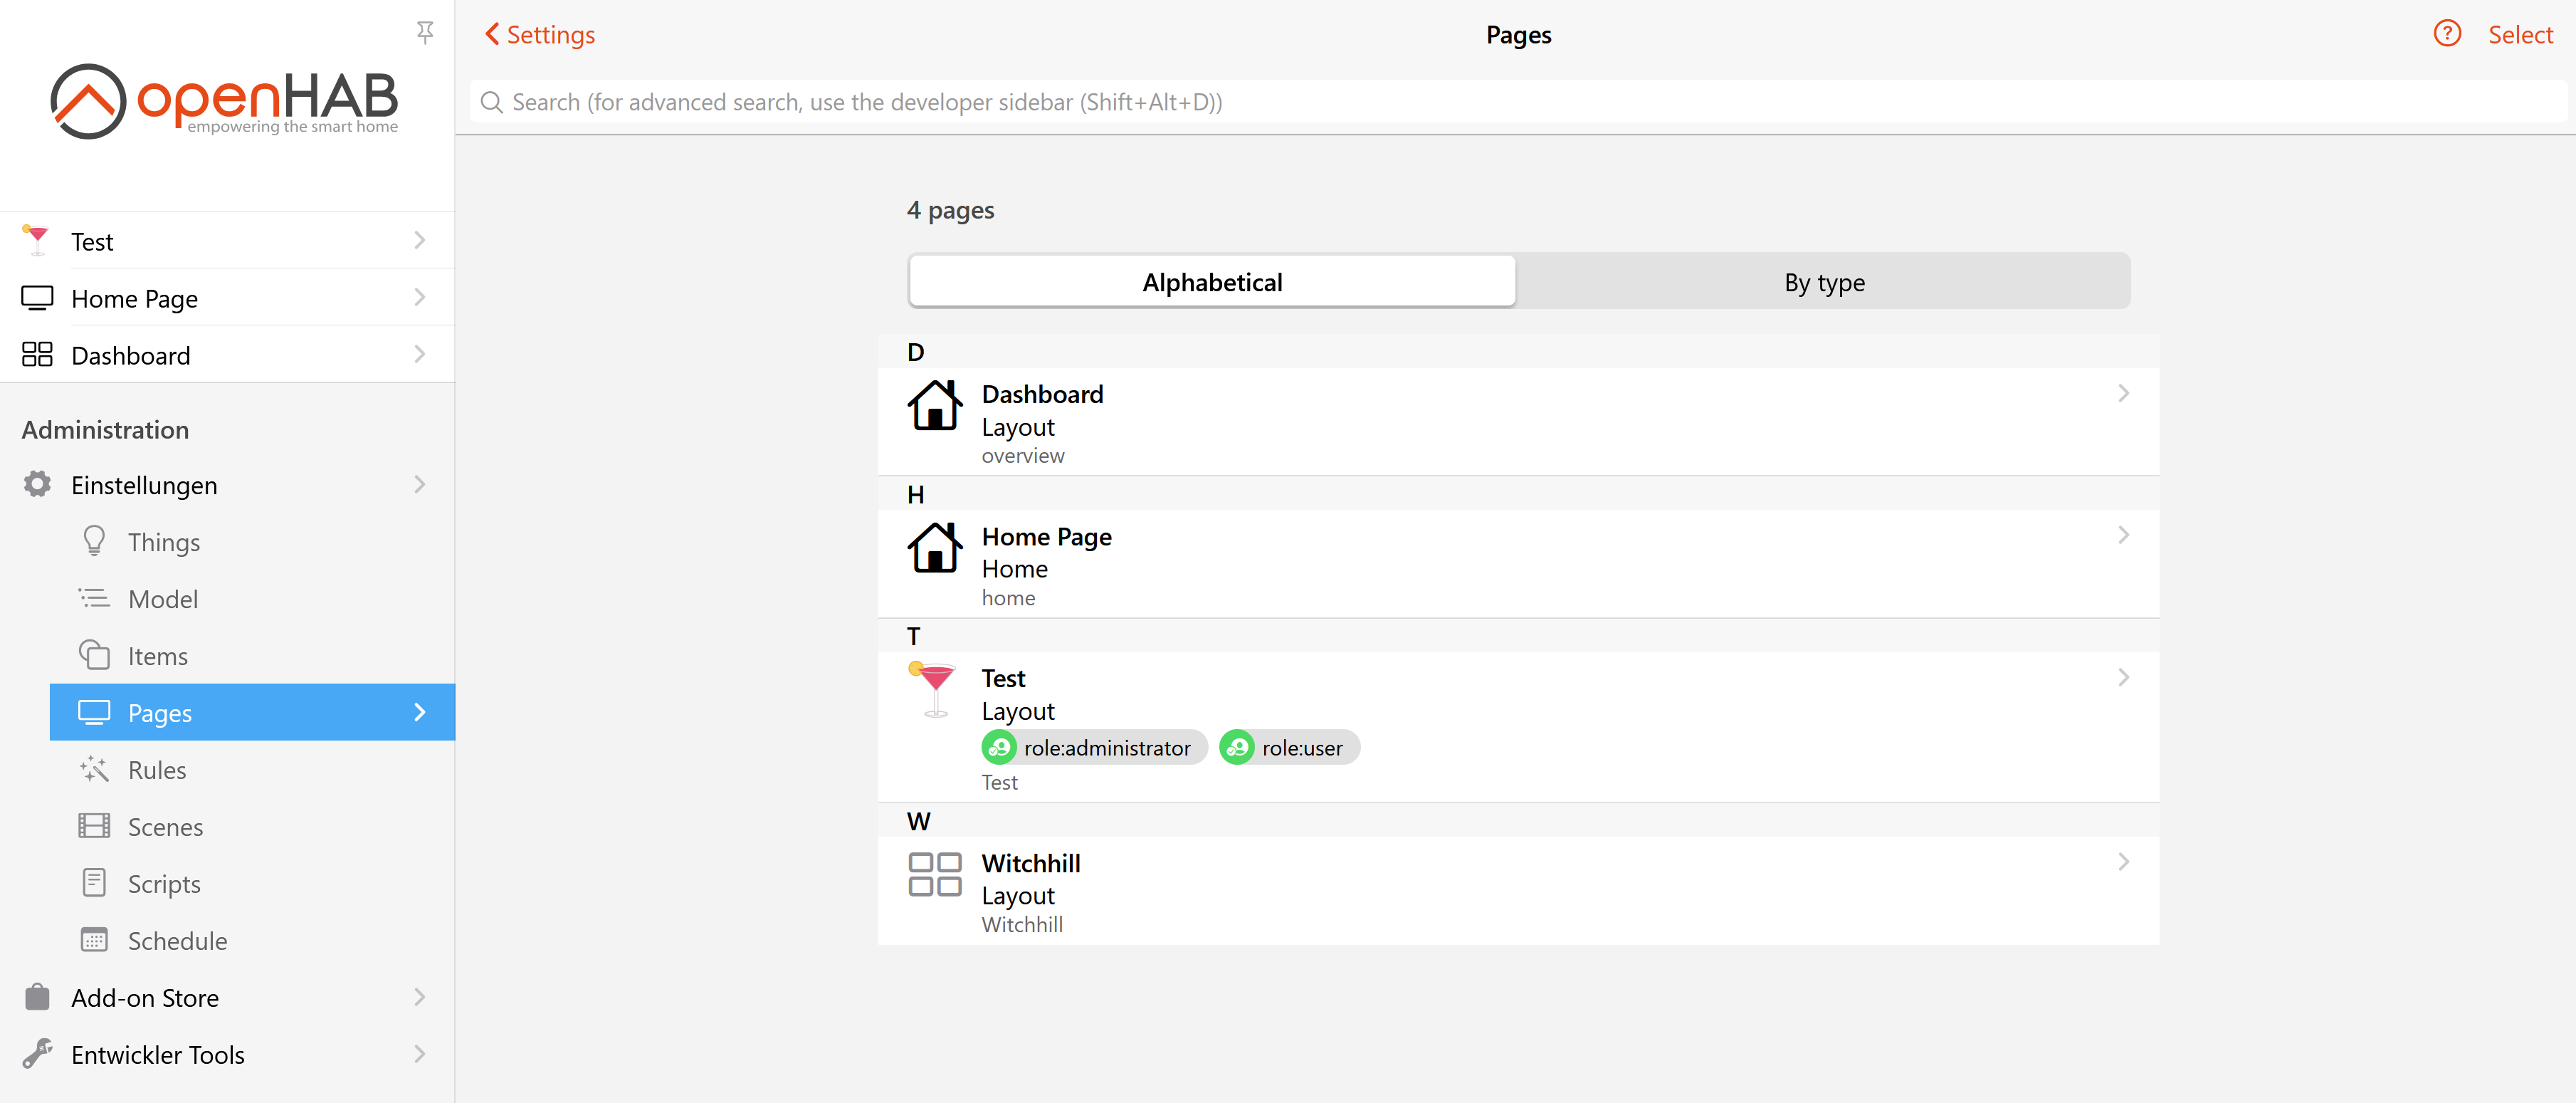The width and height of the screenshot is (2576, 1103).
Task: Open Items in the sidebar
Action: tap(158, 656)
